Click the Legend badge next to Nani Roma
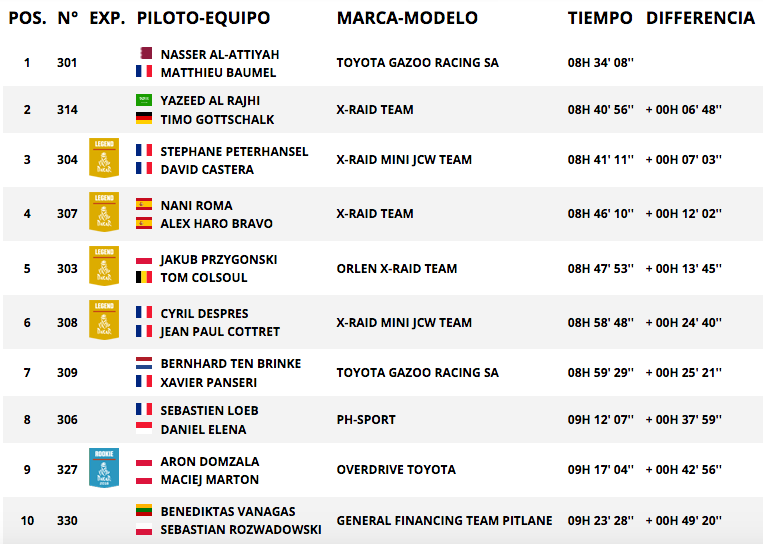Image resolution: width=763 pixels, height=544 pixels. tap(104, 212)
